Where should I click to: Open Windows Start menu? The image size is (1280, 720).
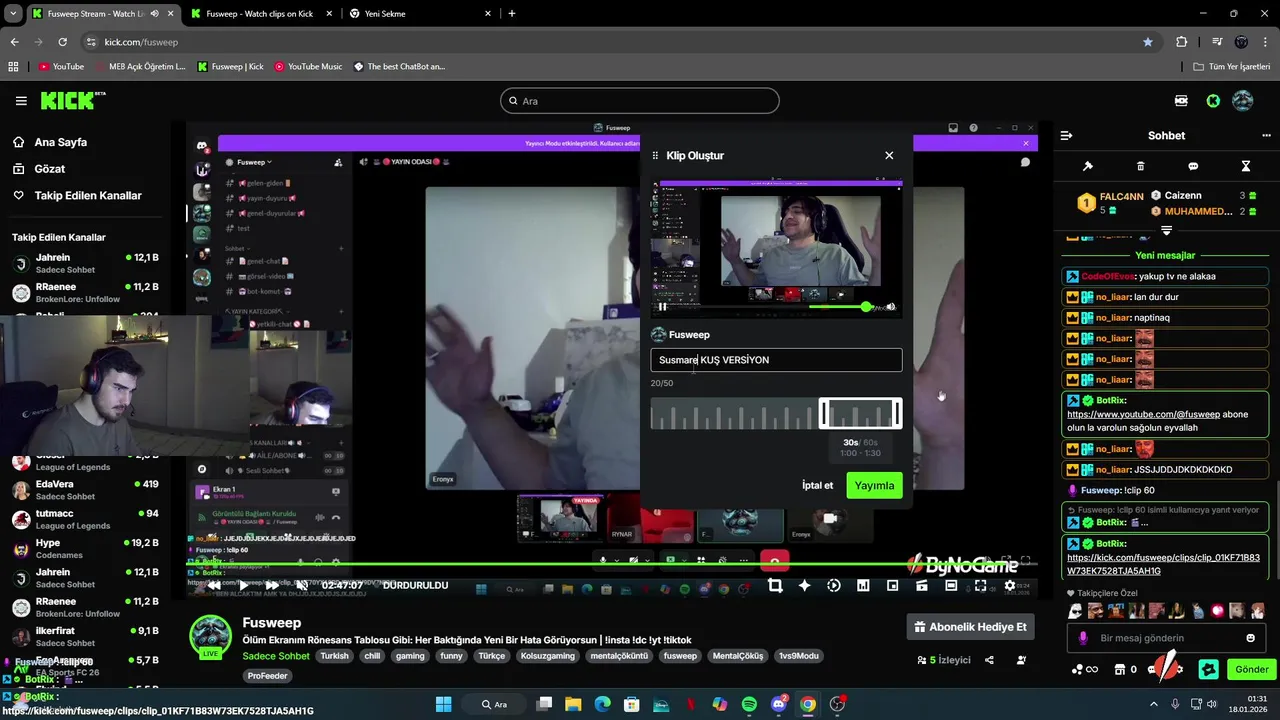[443, 704]
